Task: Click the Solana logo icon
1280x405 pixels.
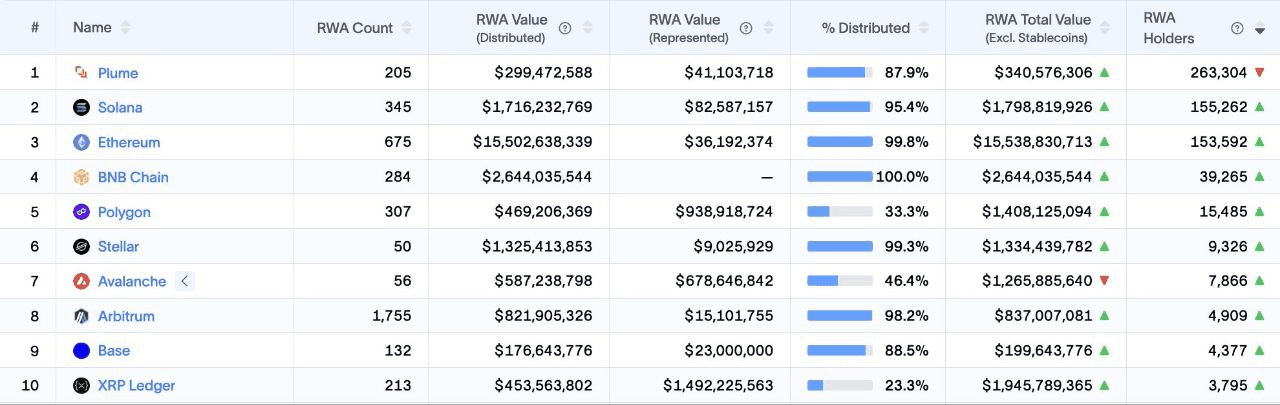Action: point(81,108)
